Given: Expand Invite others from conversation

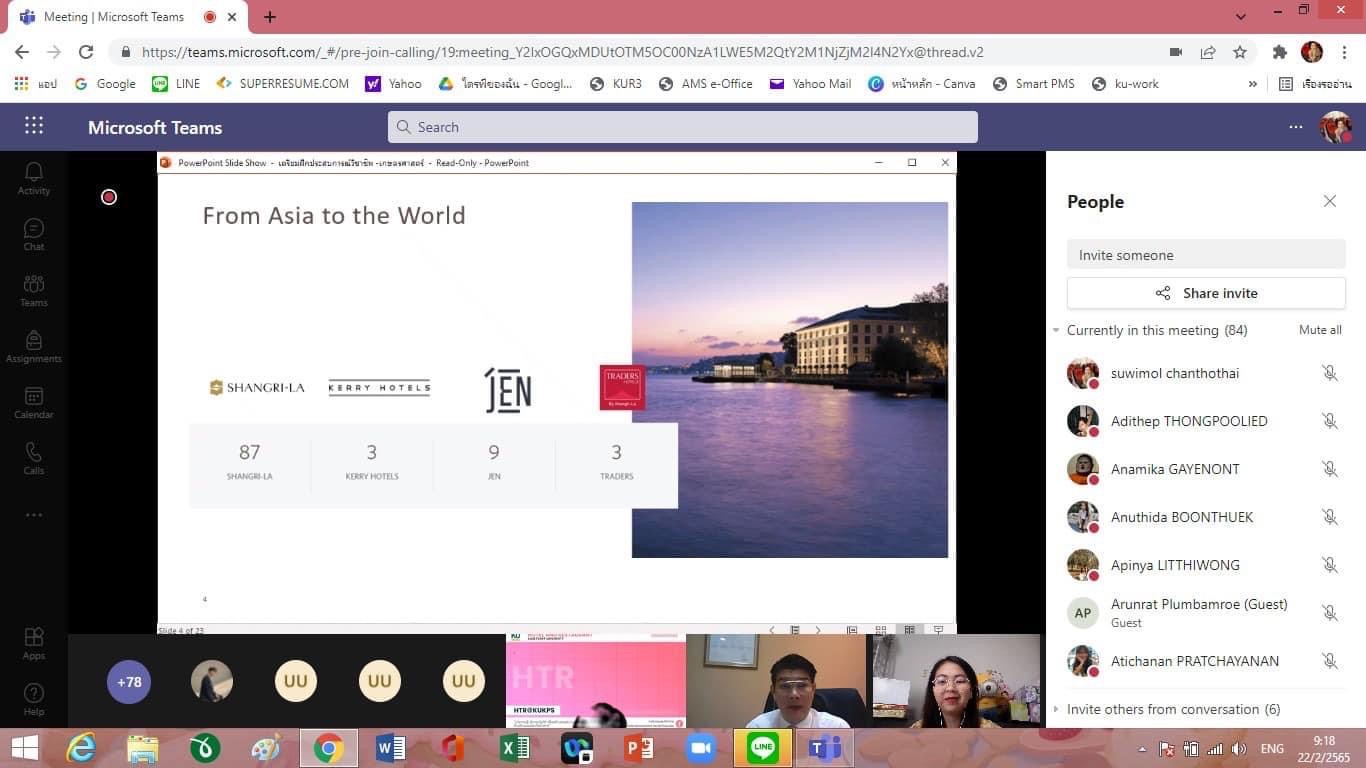Looking at the screenshot, I should pos(1056,709).
